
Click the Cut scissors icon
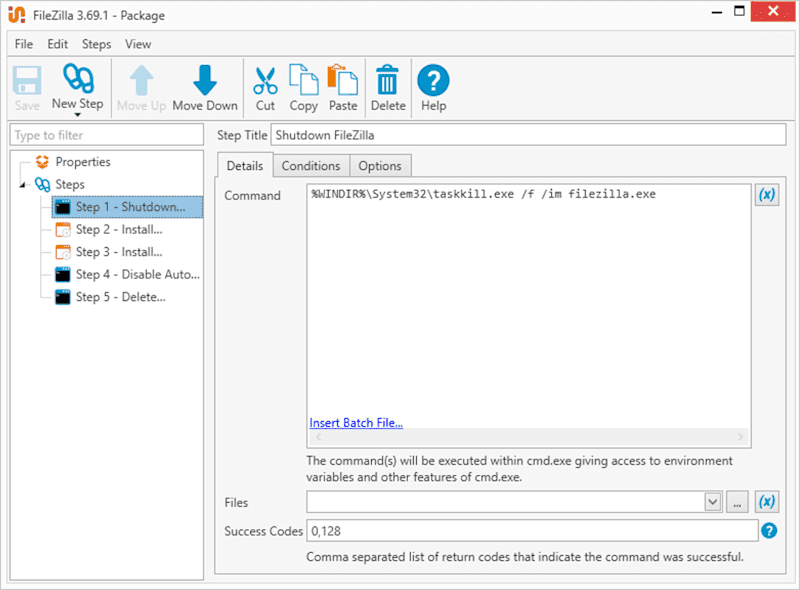coord(265,81)
